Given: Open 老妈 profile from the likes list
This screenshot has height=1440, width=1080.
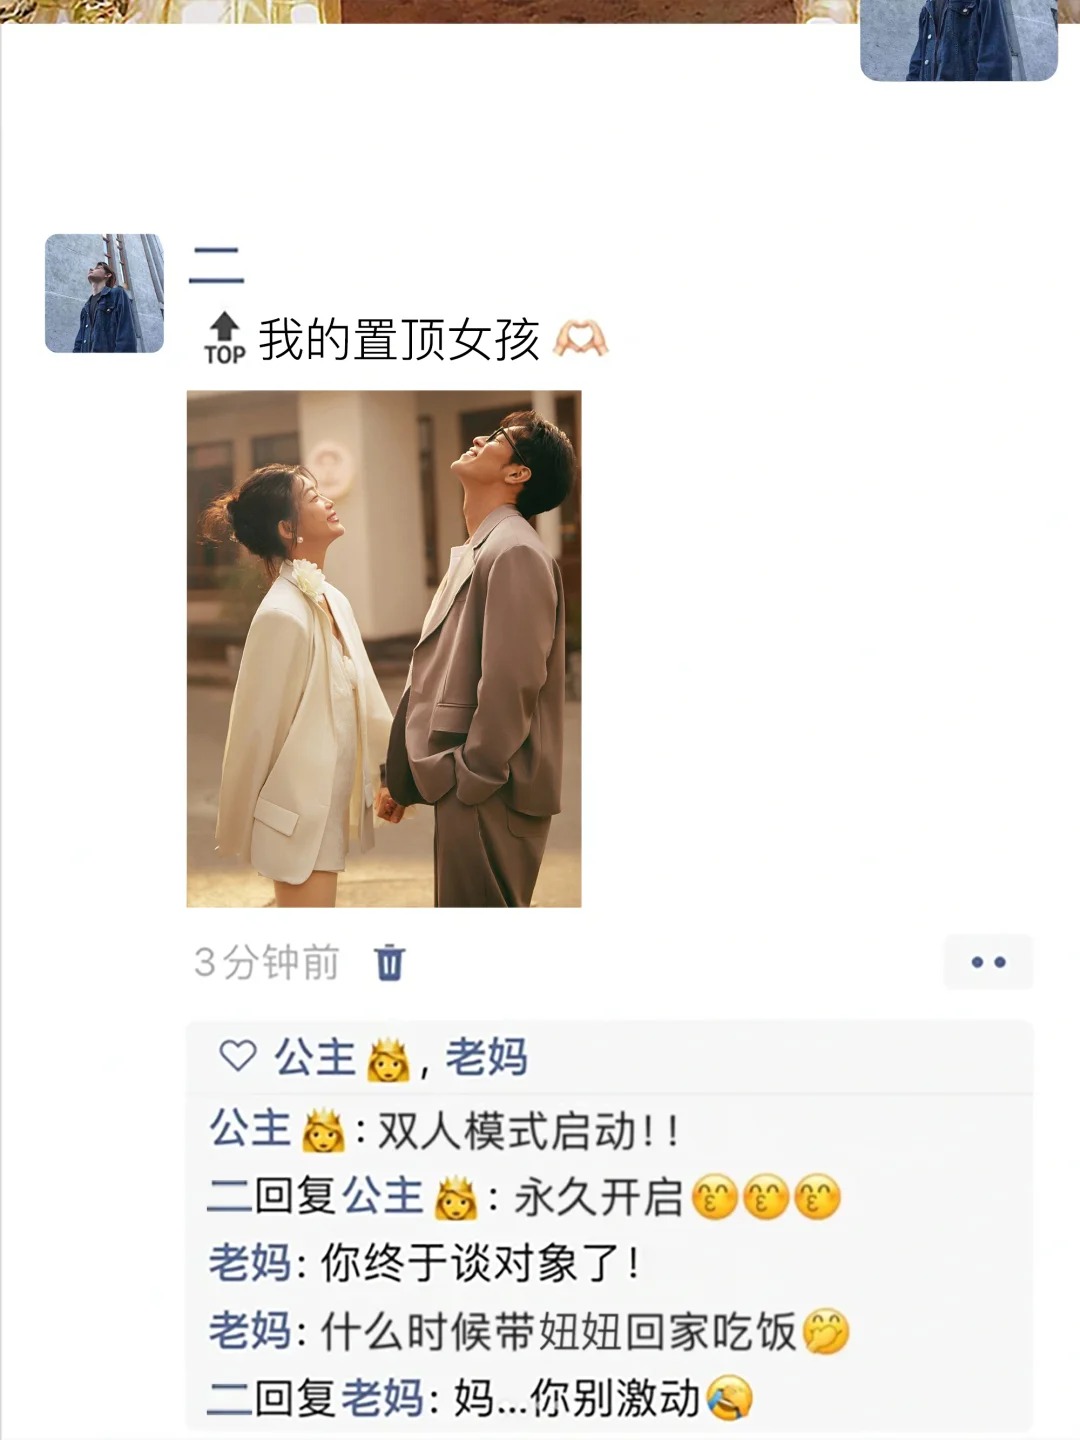Looking at the screenshot, I should (486, 1058).
